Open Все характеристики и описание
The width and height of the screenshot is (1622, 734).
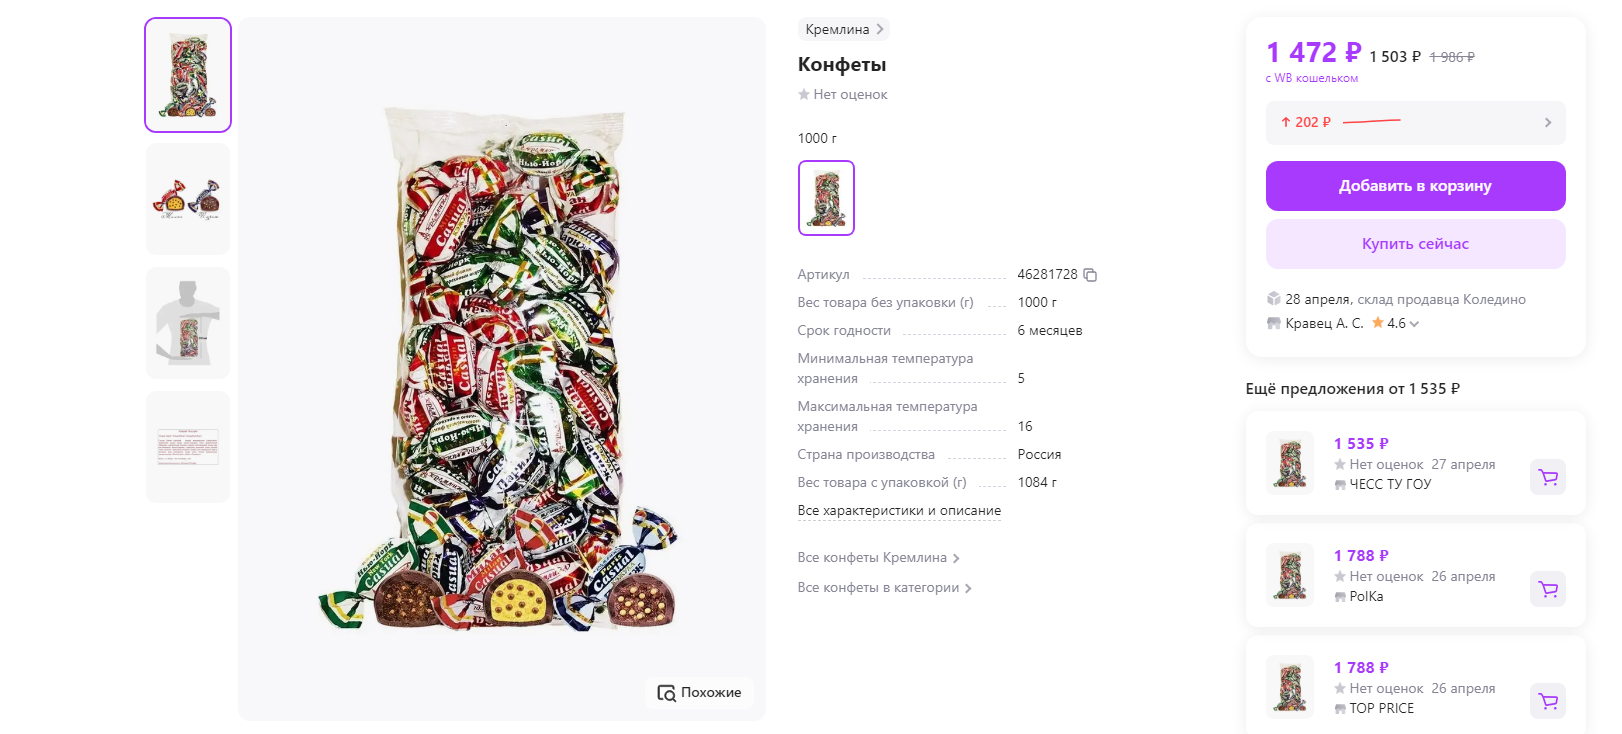coord(899,511)
